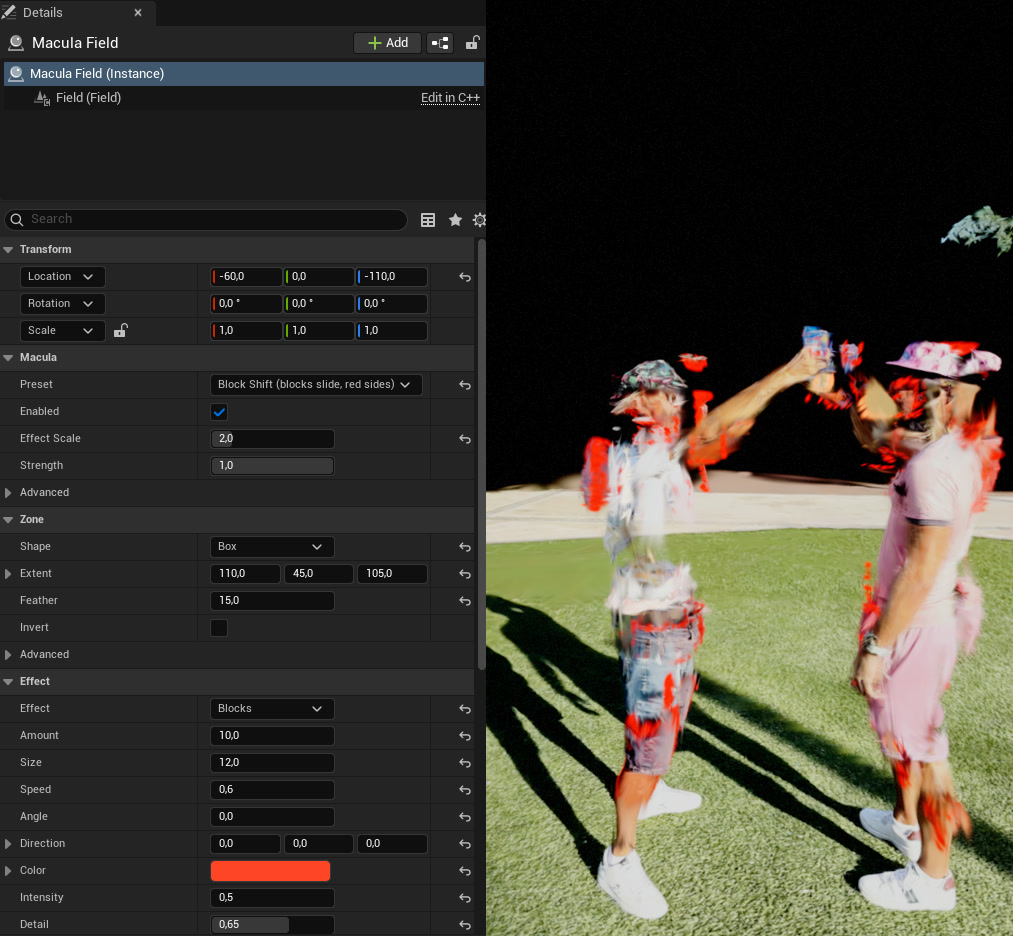Click the Extent X field 110,0
The height and width of the screenshot is (936, 1013).
pos(245,574)
